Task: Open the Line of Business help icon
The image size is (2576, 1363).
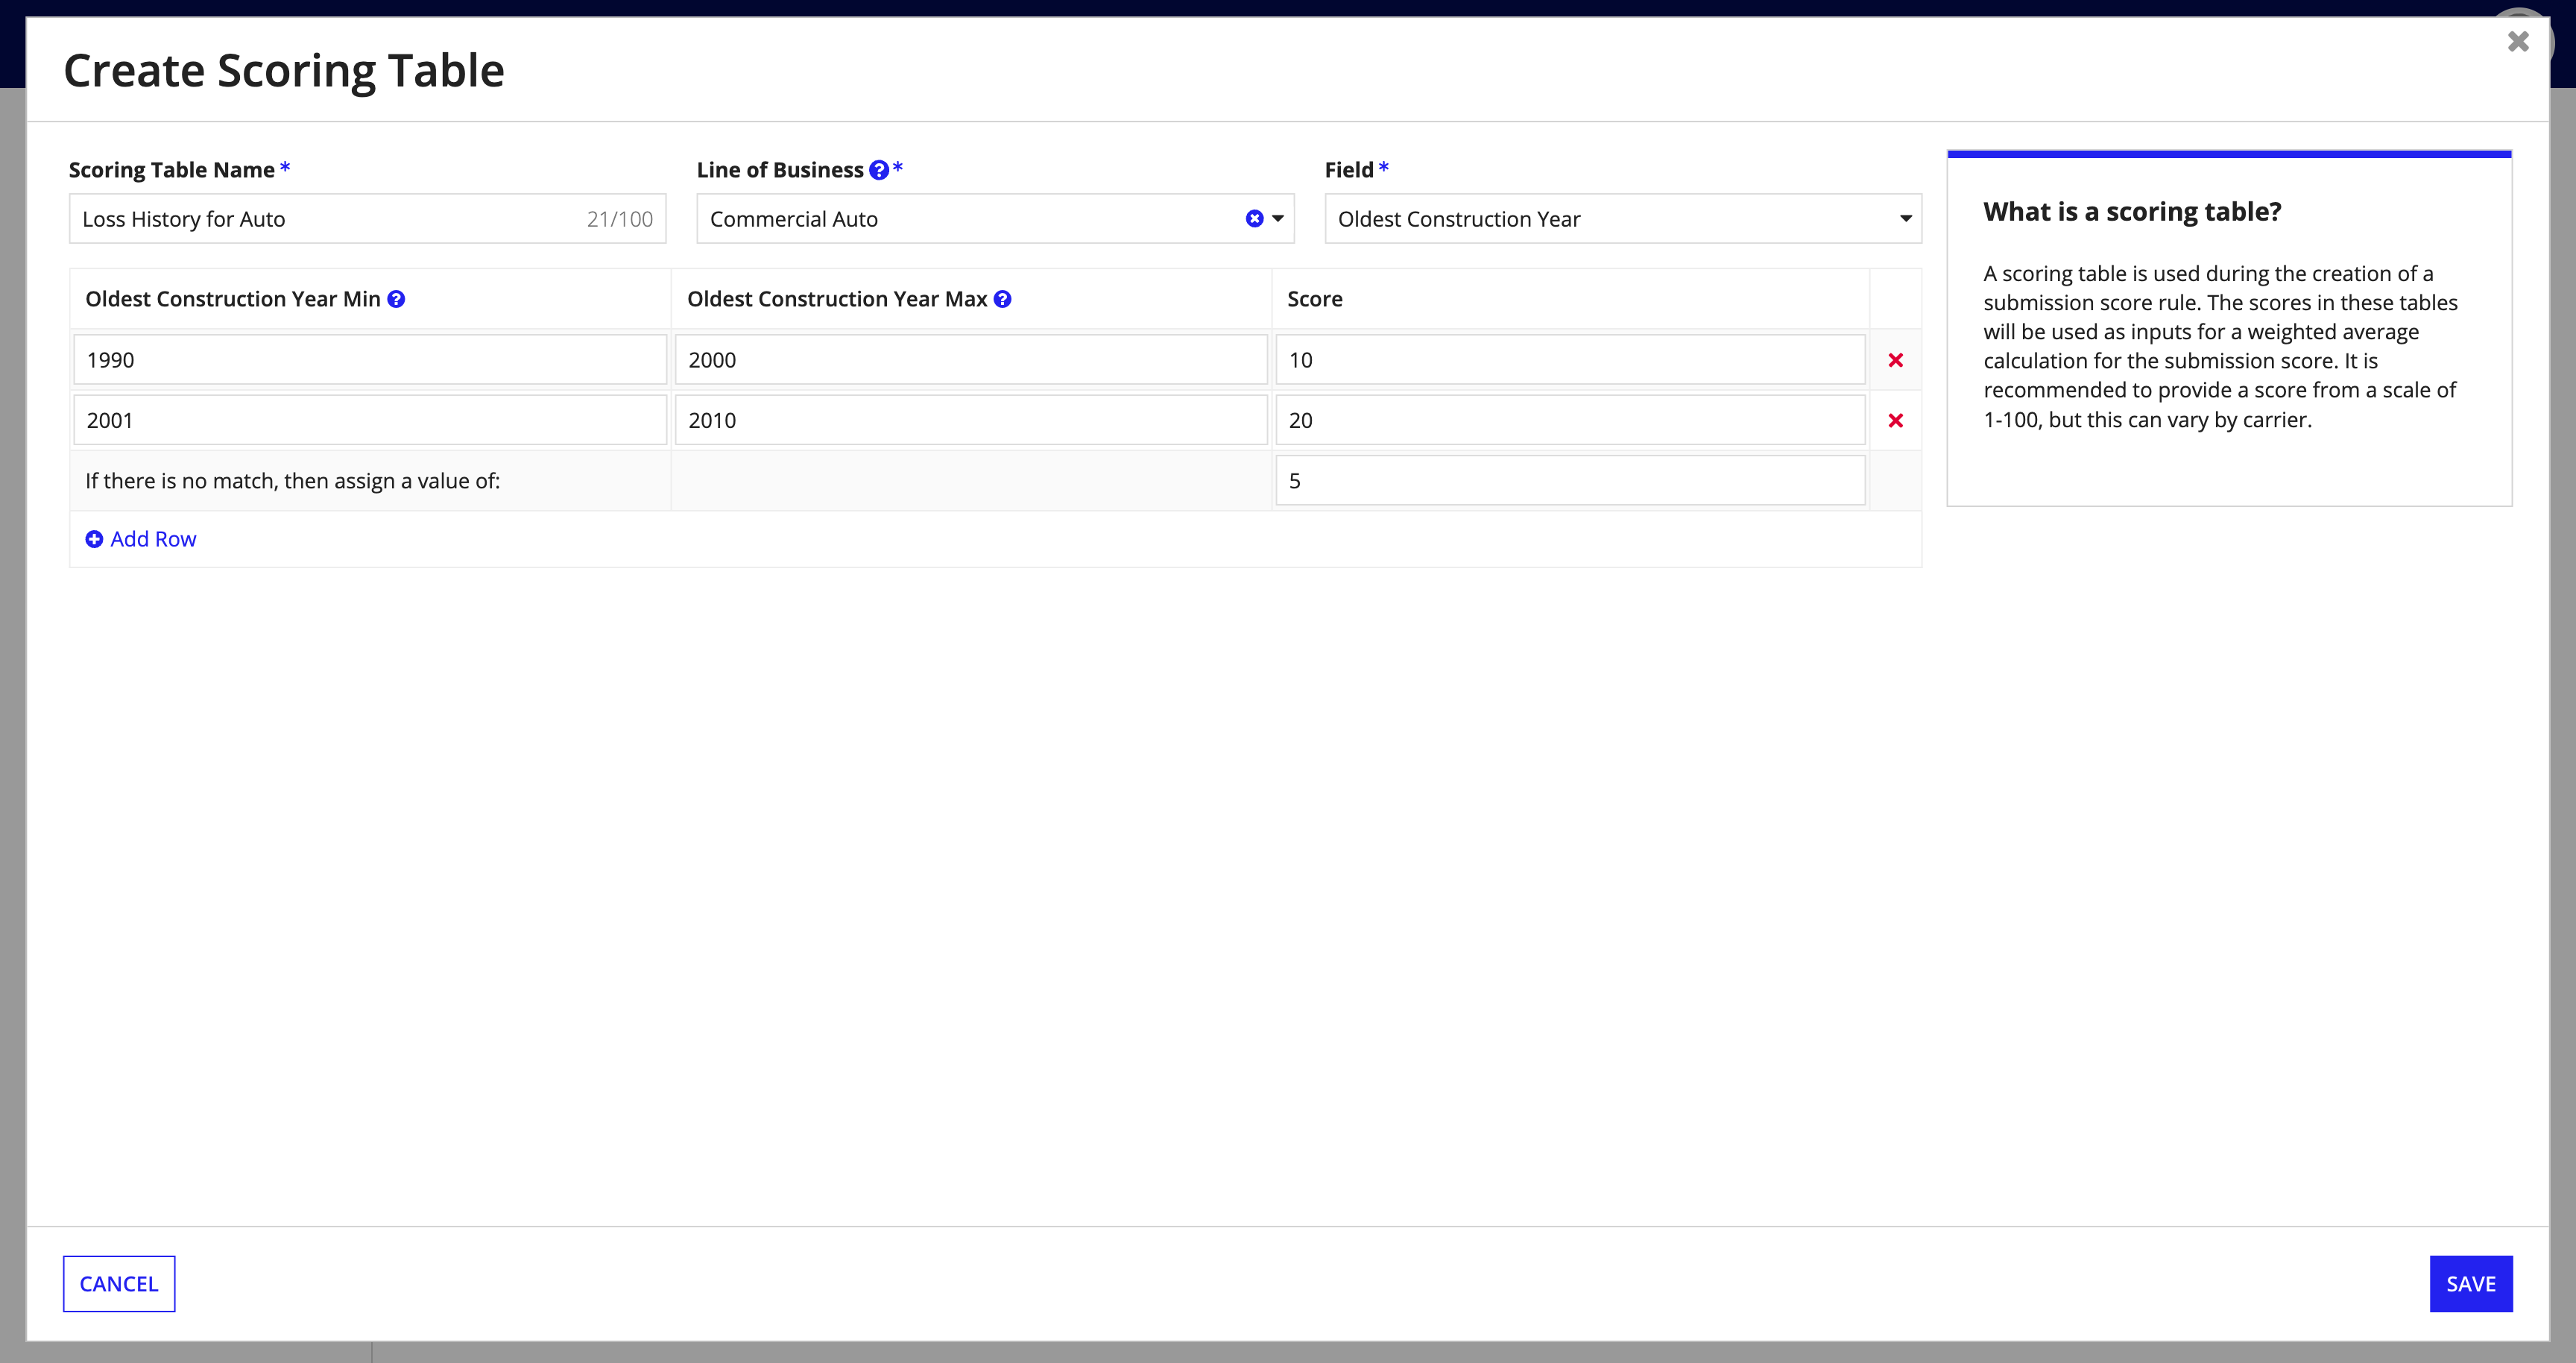Action: (x=878, y=170)
